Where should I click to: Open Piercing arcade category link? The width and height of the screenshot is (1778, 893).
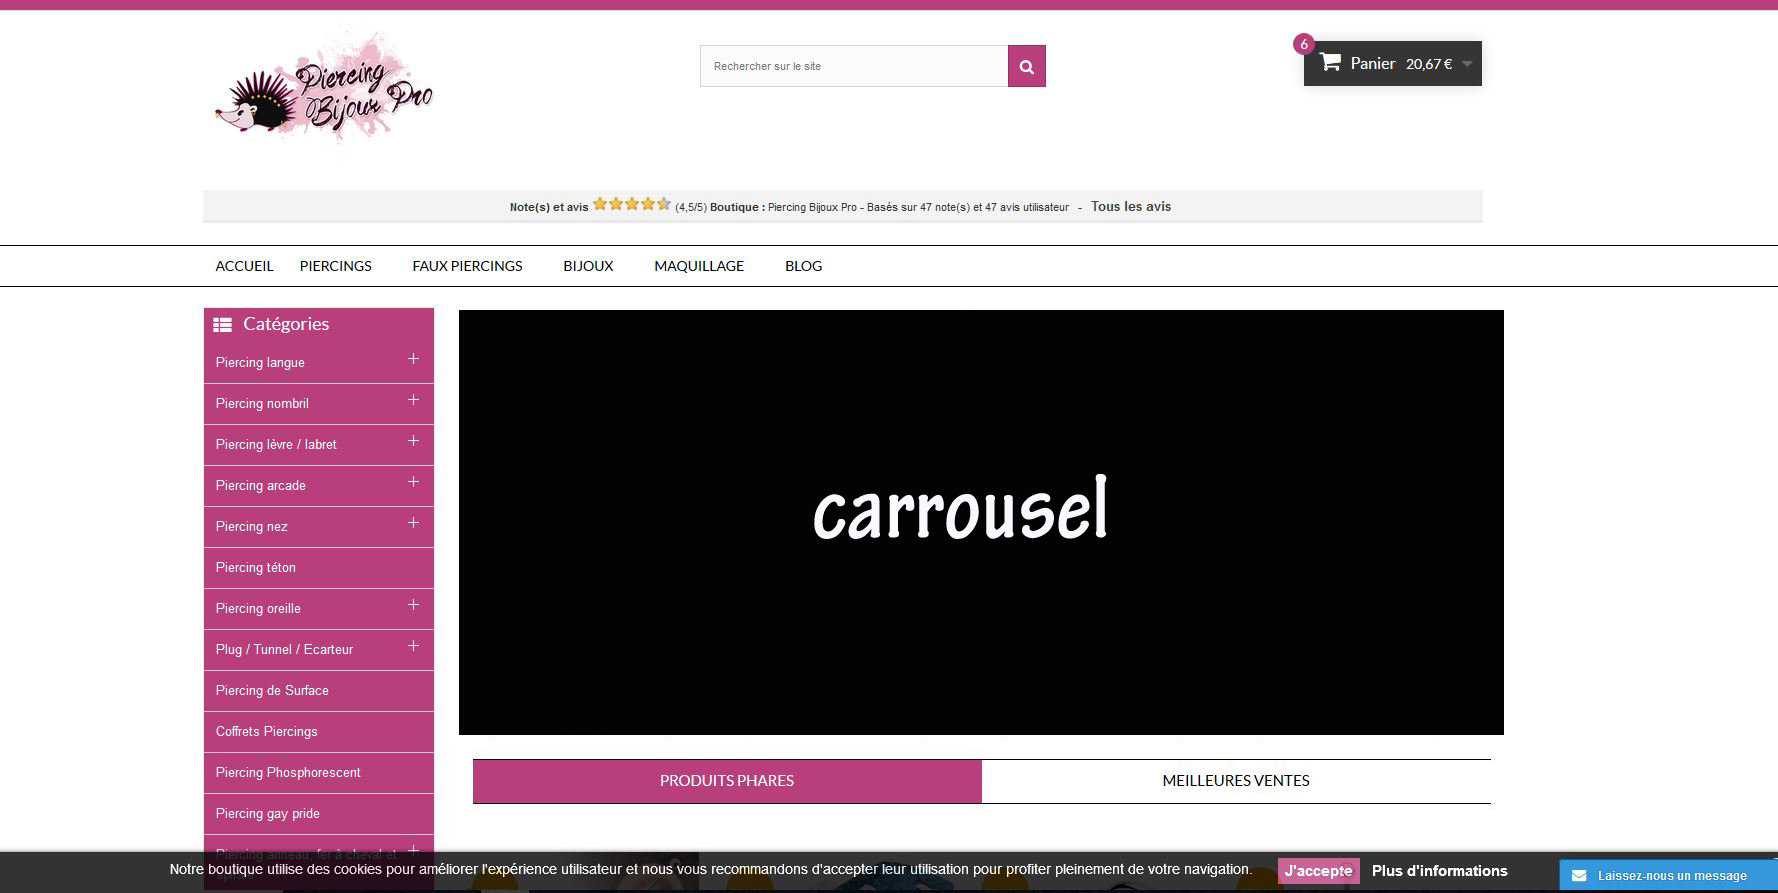click(261, 486)
